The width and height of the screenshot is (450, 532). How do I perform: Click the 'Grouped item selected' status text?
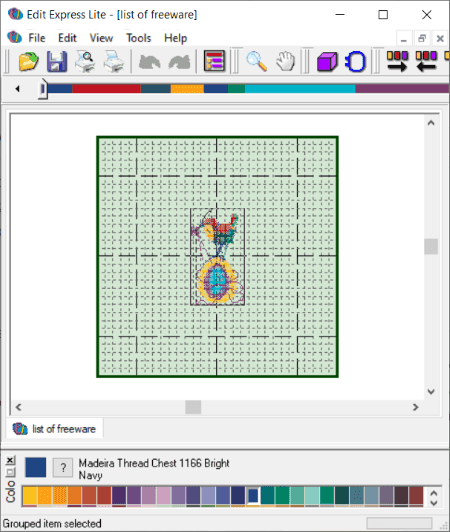point(52,524)
